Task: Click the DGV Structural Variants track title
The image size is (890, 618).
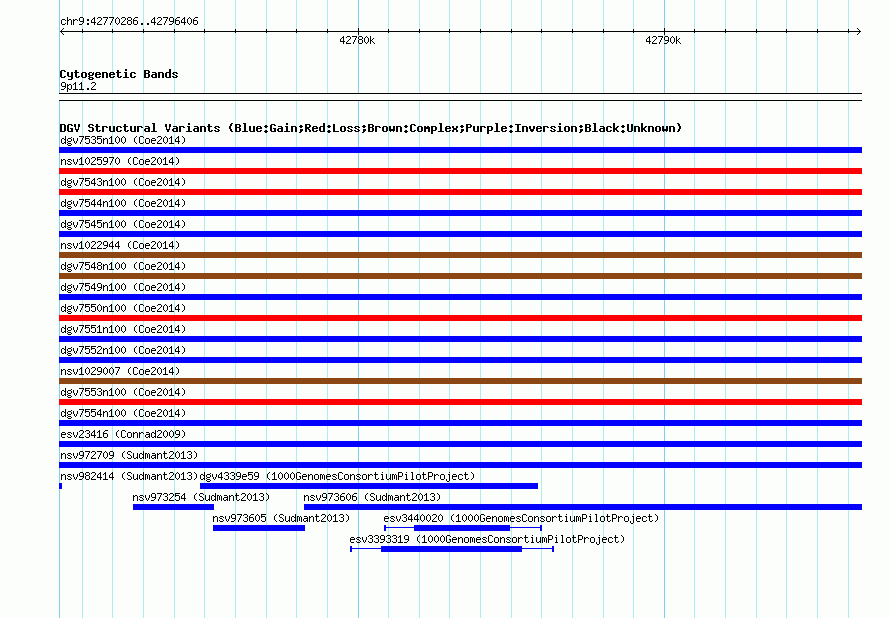Action: click(371, 128)
